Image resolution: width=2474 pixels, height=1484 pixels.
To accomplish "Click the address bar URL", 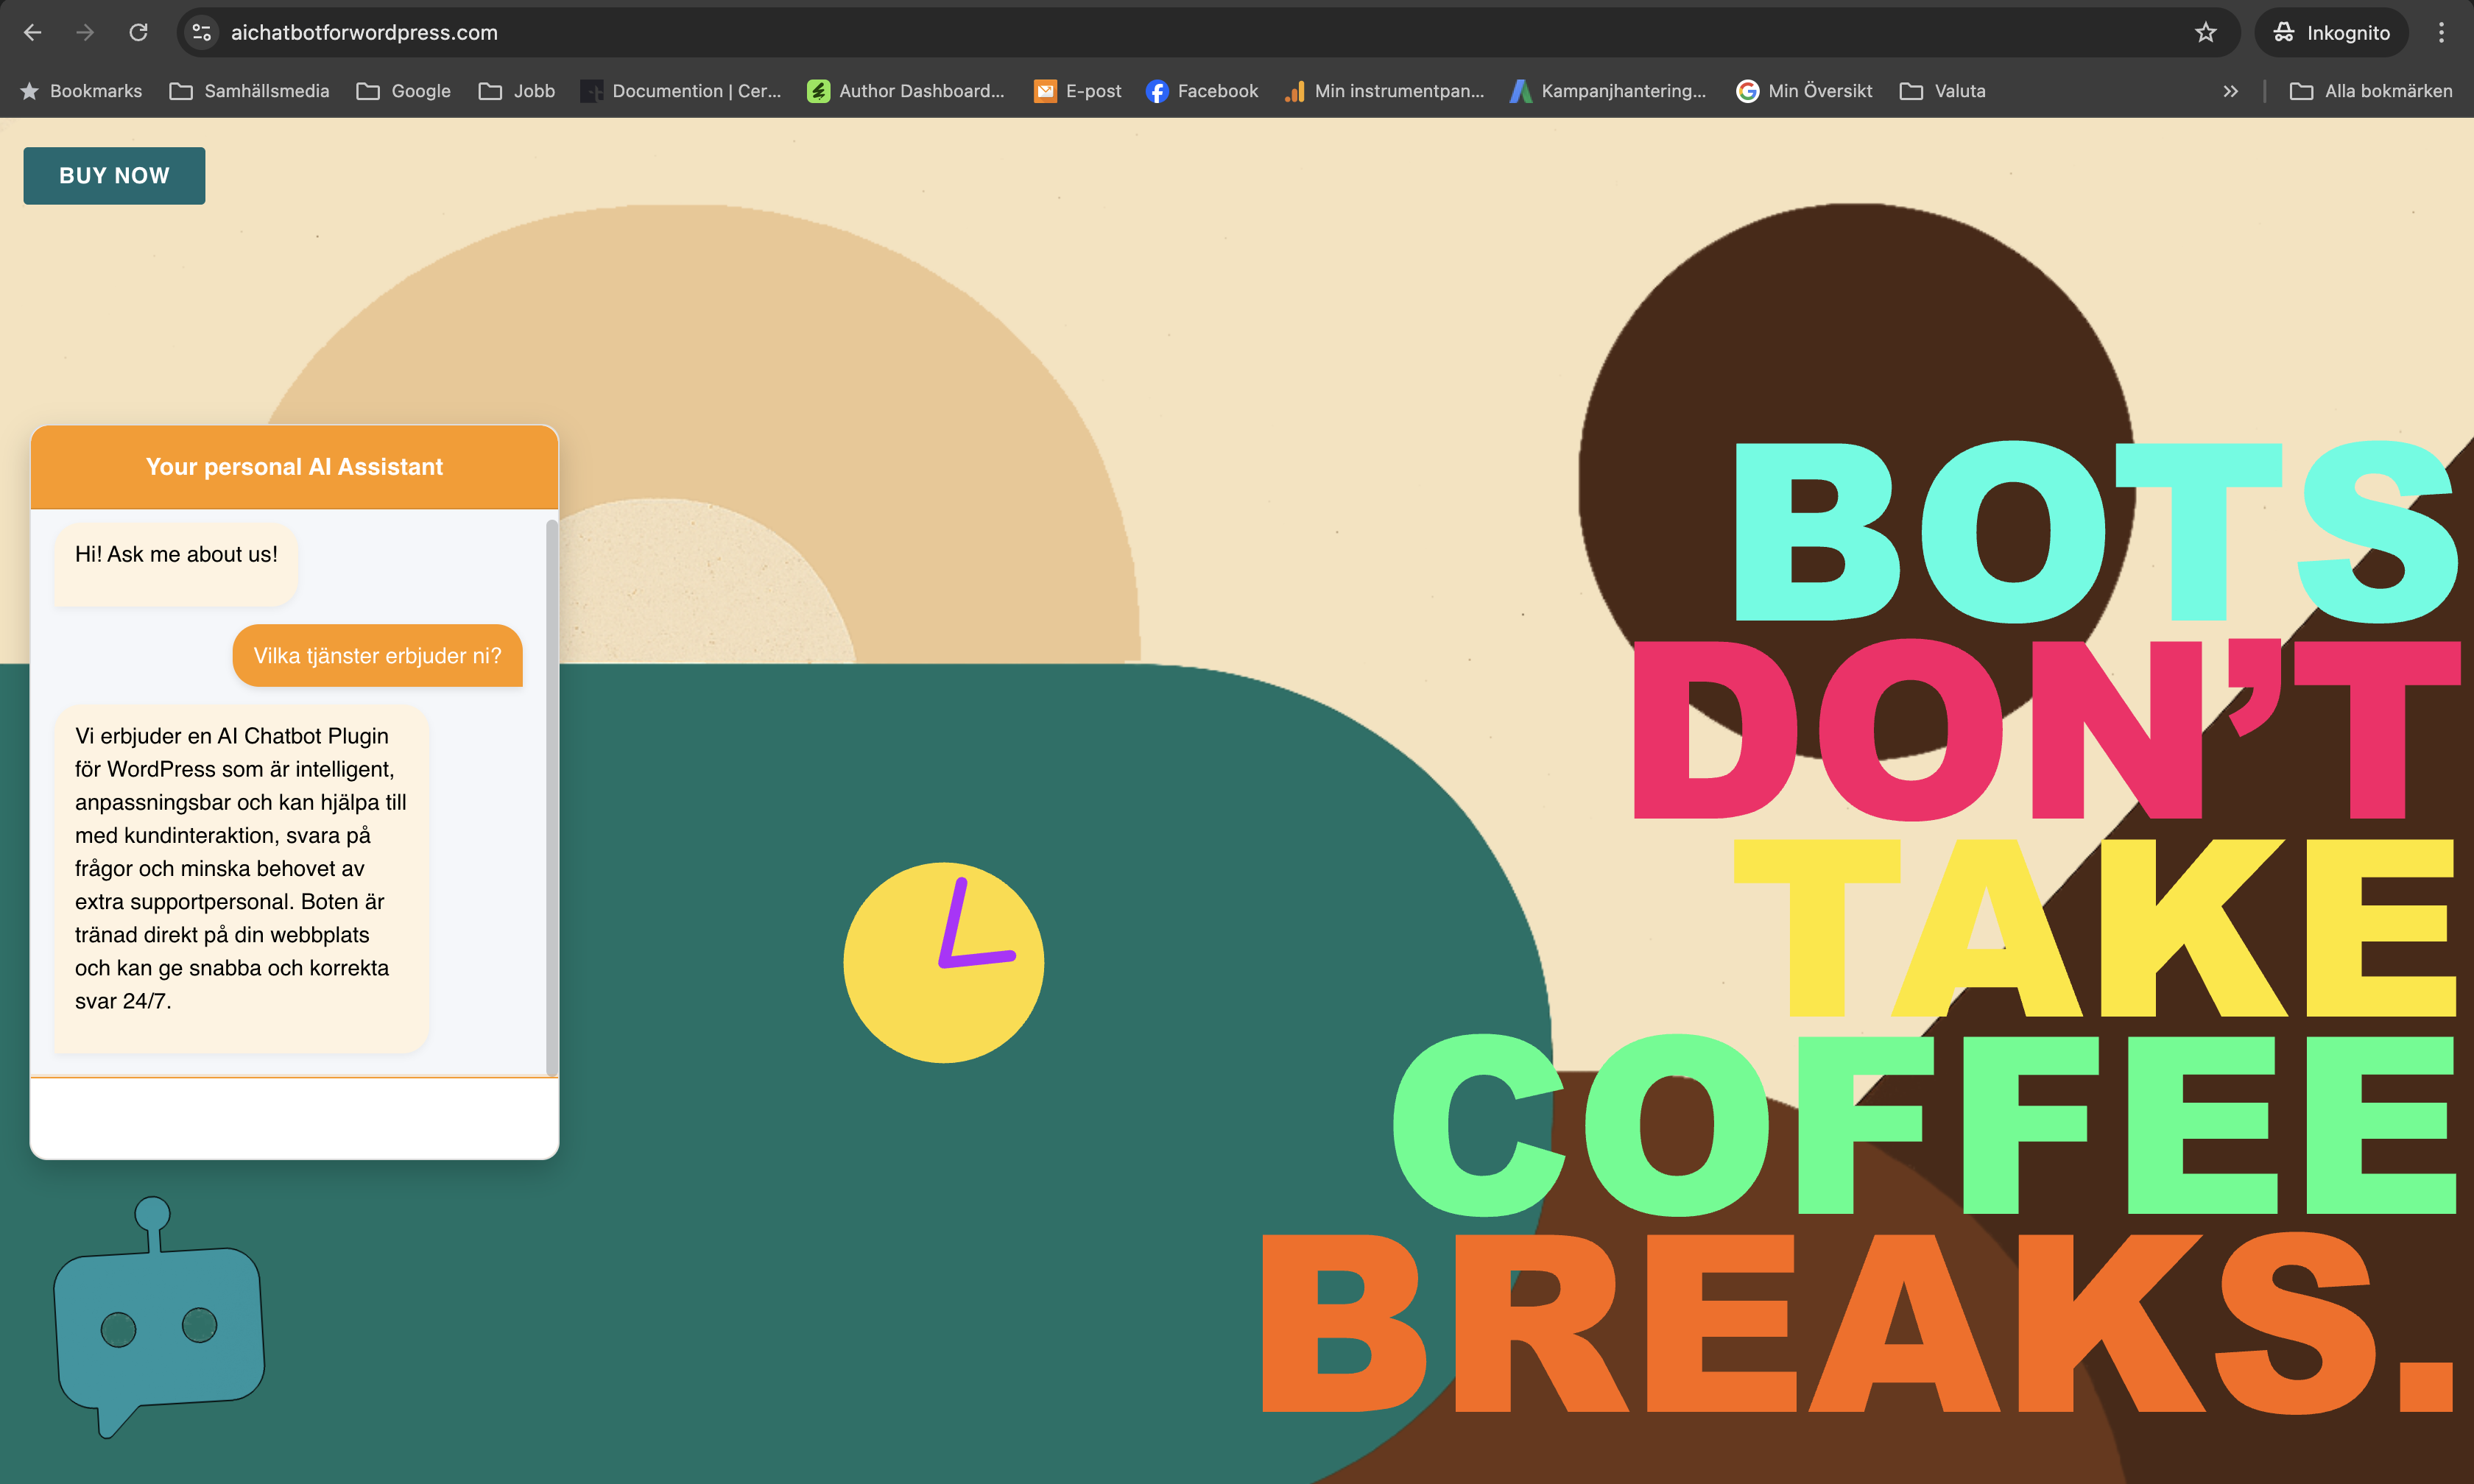I will (x=364, y=33).
